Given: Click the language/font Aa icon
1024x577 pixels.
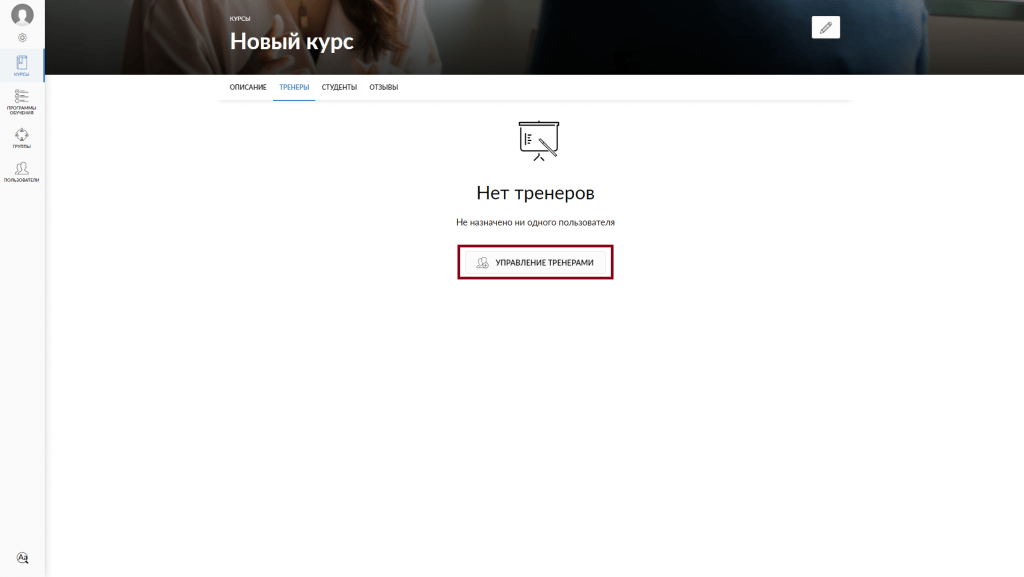Looking at the screenshot, I should coord(22,557).
